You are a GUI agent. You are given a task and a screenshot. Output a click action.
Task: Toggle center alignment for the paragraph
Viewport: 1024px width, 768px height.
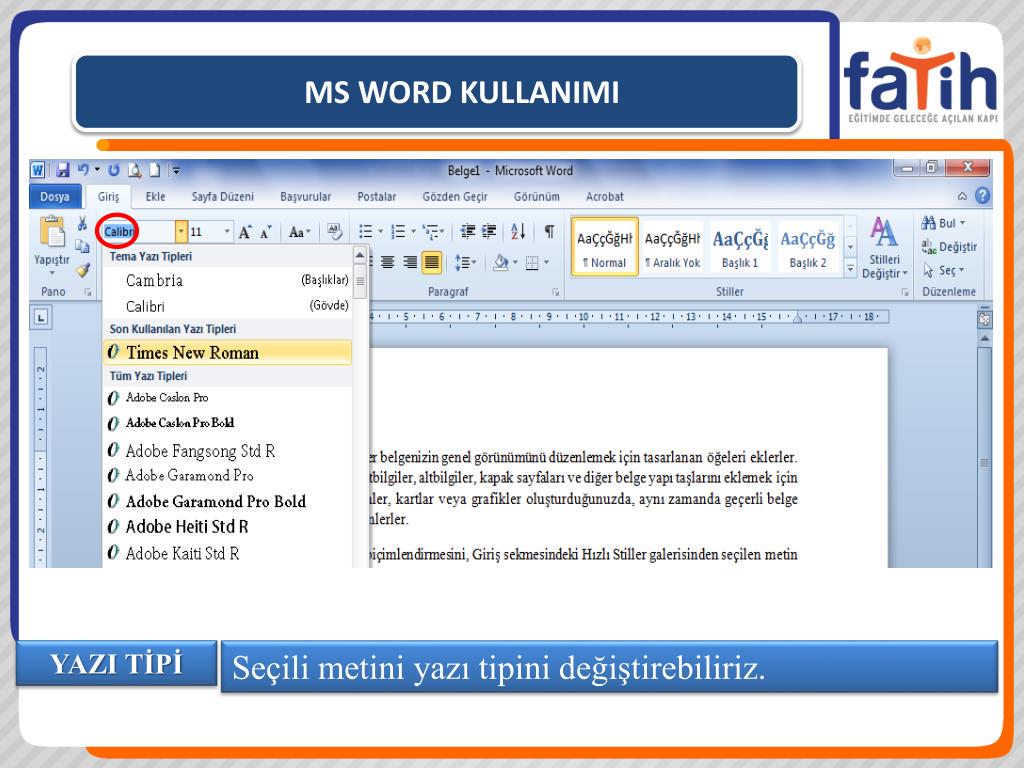[x=388, y=263]
